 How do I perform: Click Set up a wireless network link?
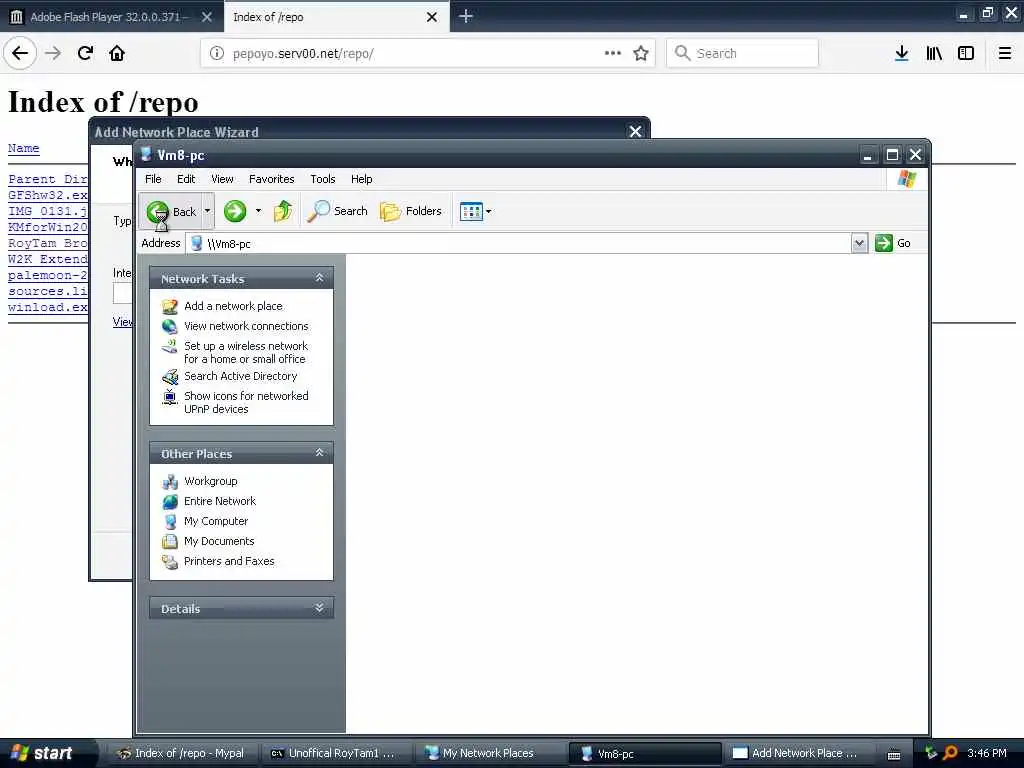pos(246,353)
